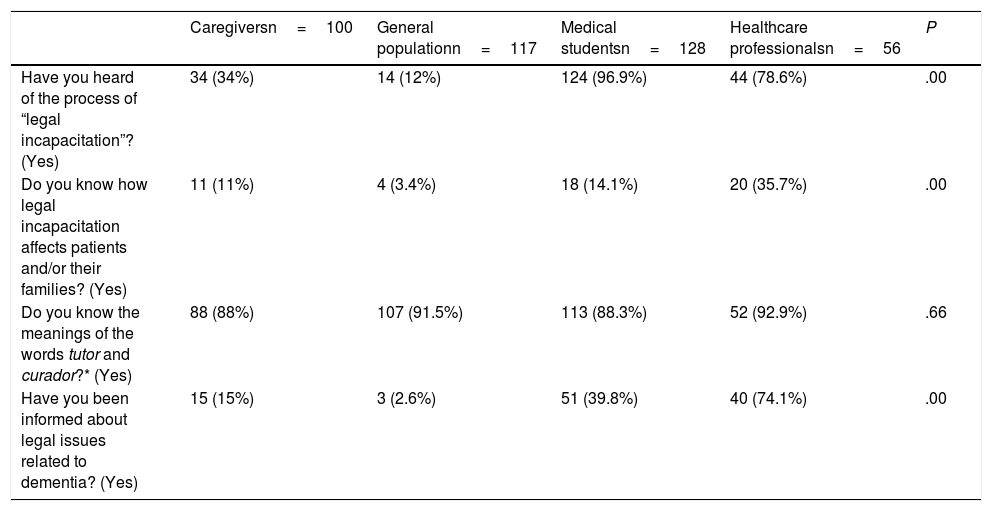Click the P column header
The height and width of the screenshot is (511, 992).
[931, 28]
